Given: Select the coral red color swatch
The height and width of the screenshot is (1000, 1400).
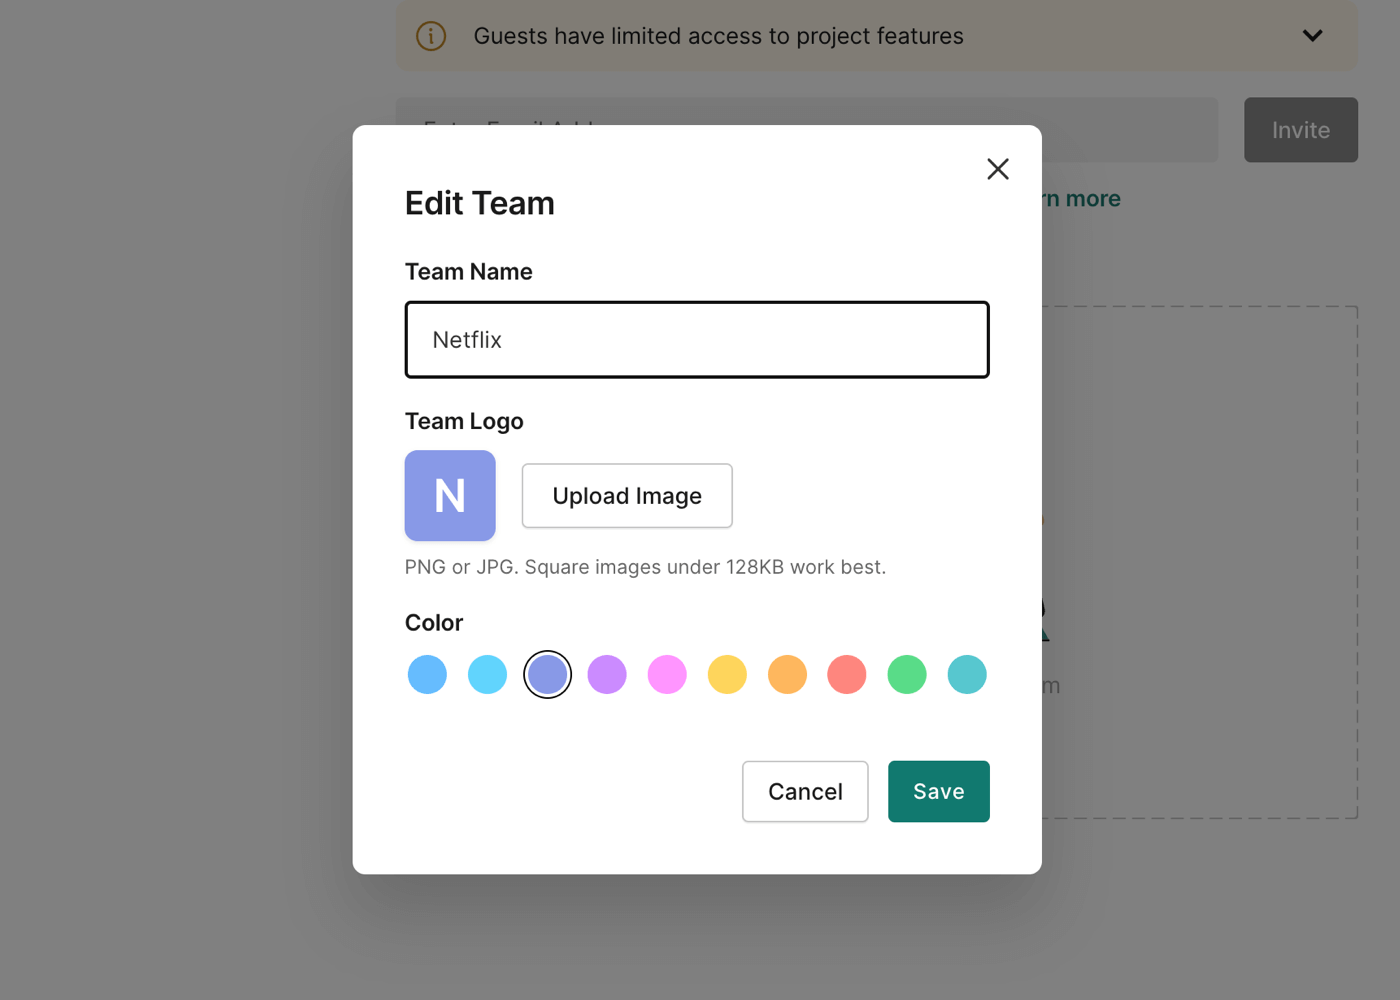Looking at the screenshot, I should [847, 675].
